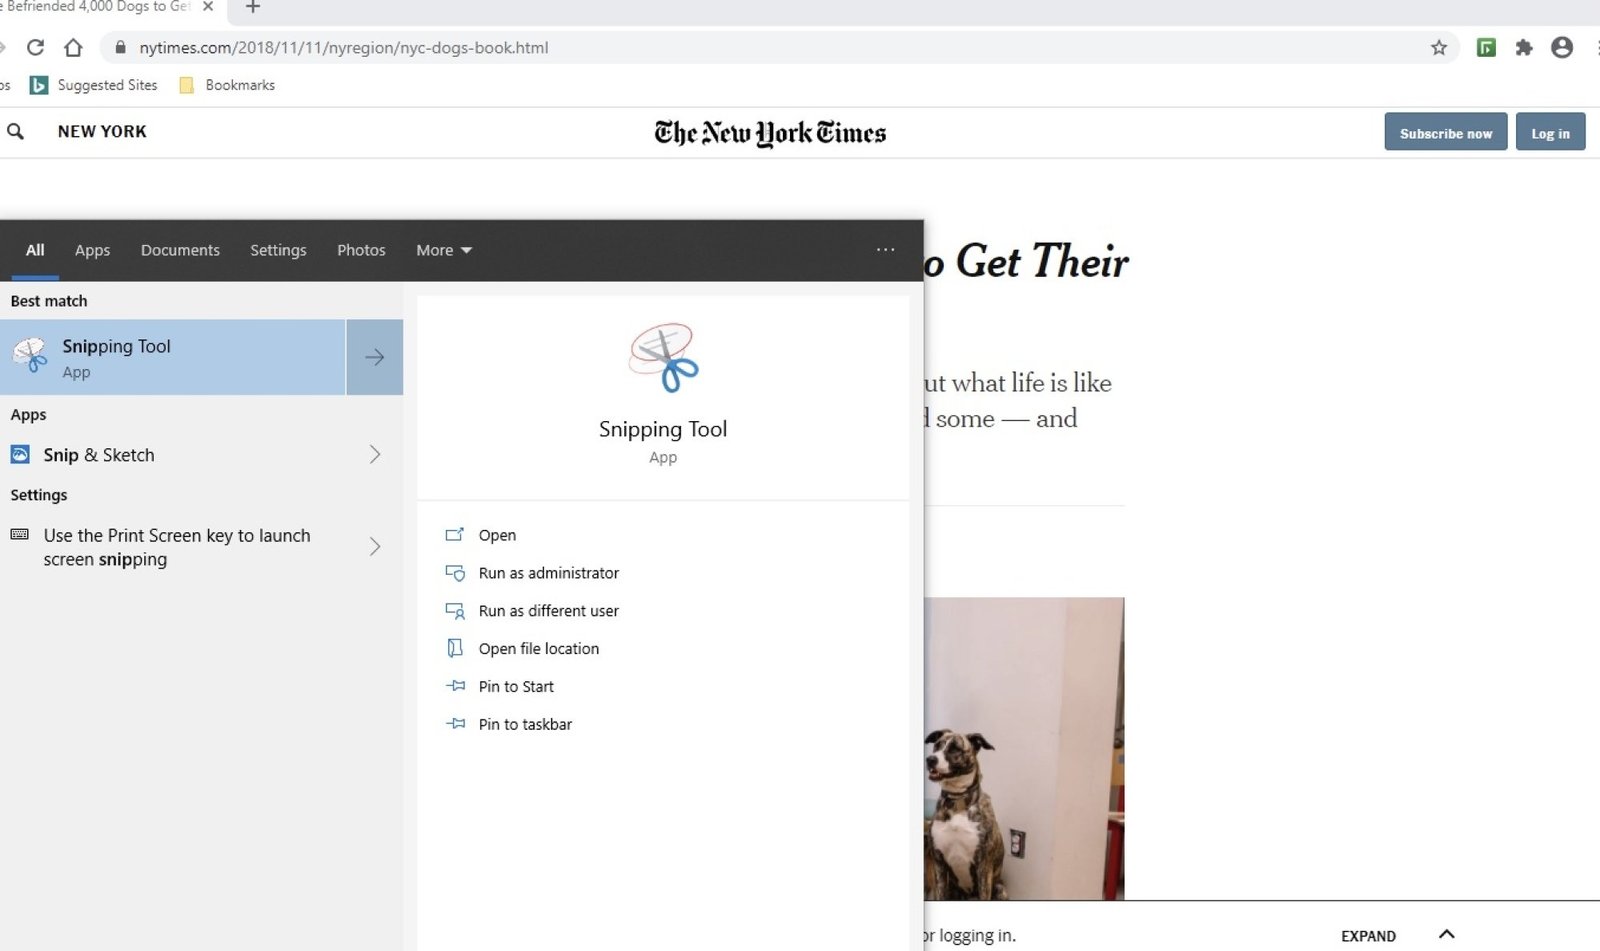Image resolution: width=1600 pixels, height=951 pixels.
Task: Open the green extension icon in toolbar
Action: pos(1486,47)
